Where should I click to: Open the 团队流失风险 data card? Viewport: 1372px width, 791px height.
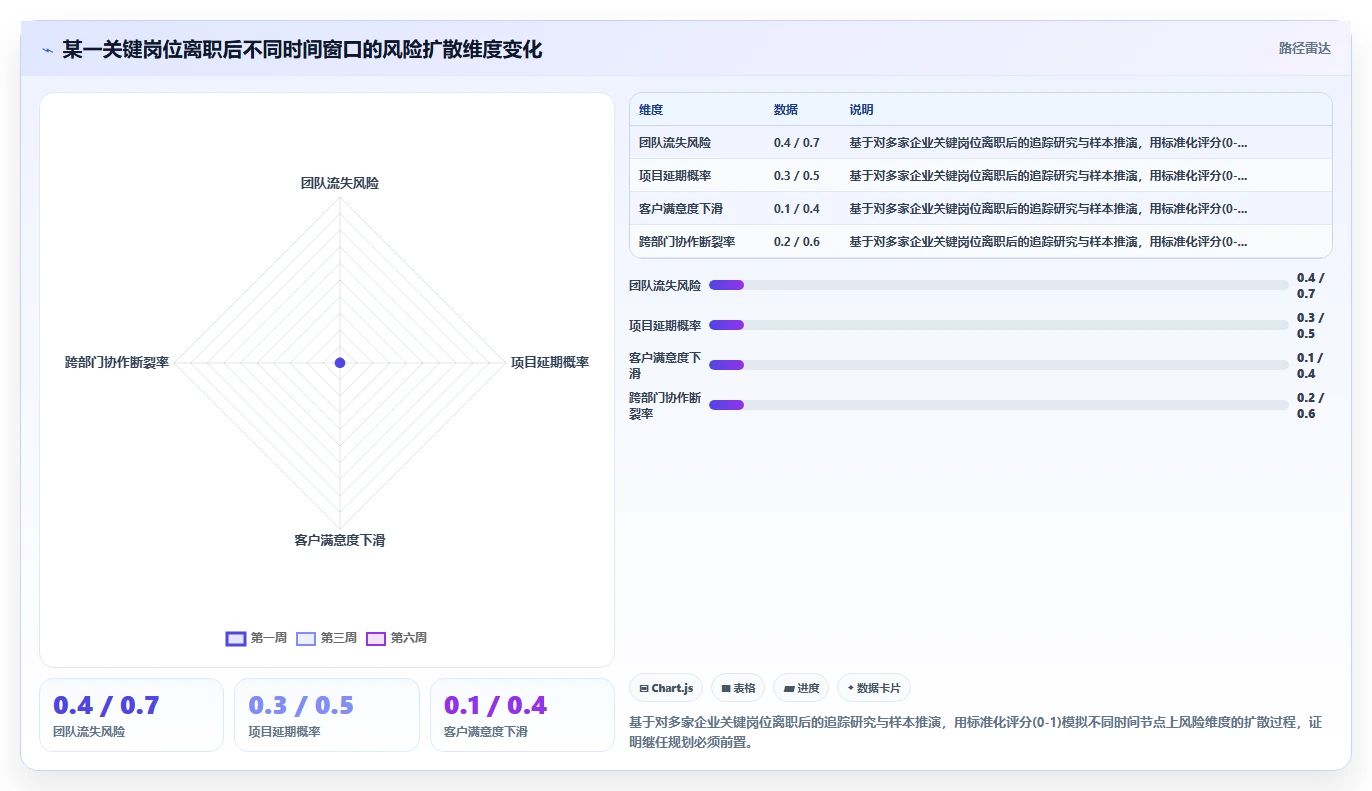[131, 715]
